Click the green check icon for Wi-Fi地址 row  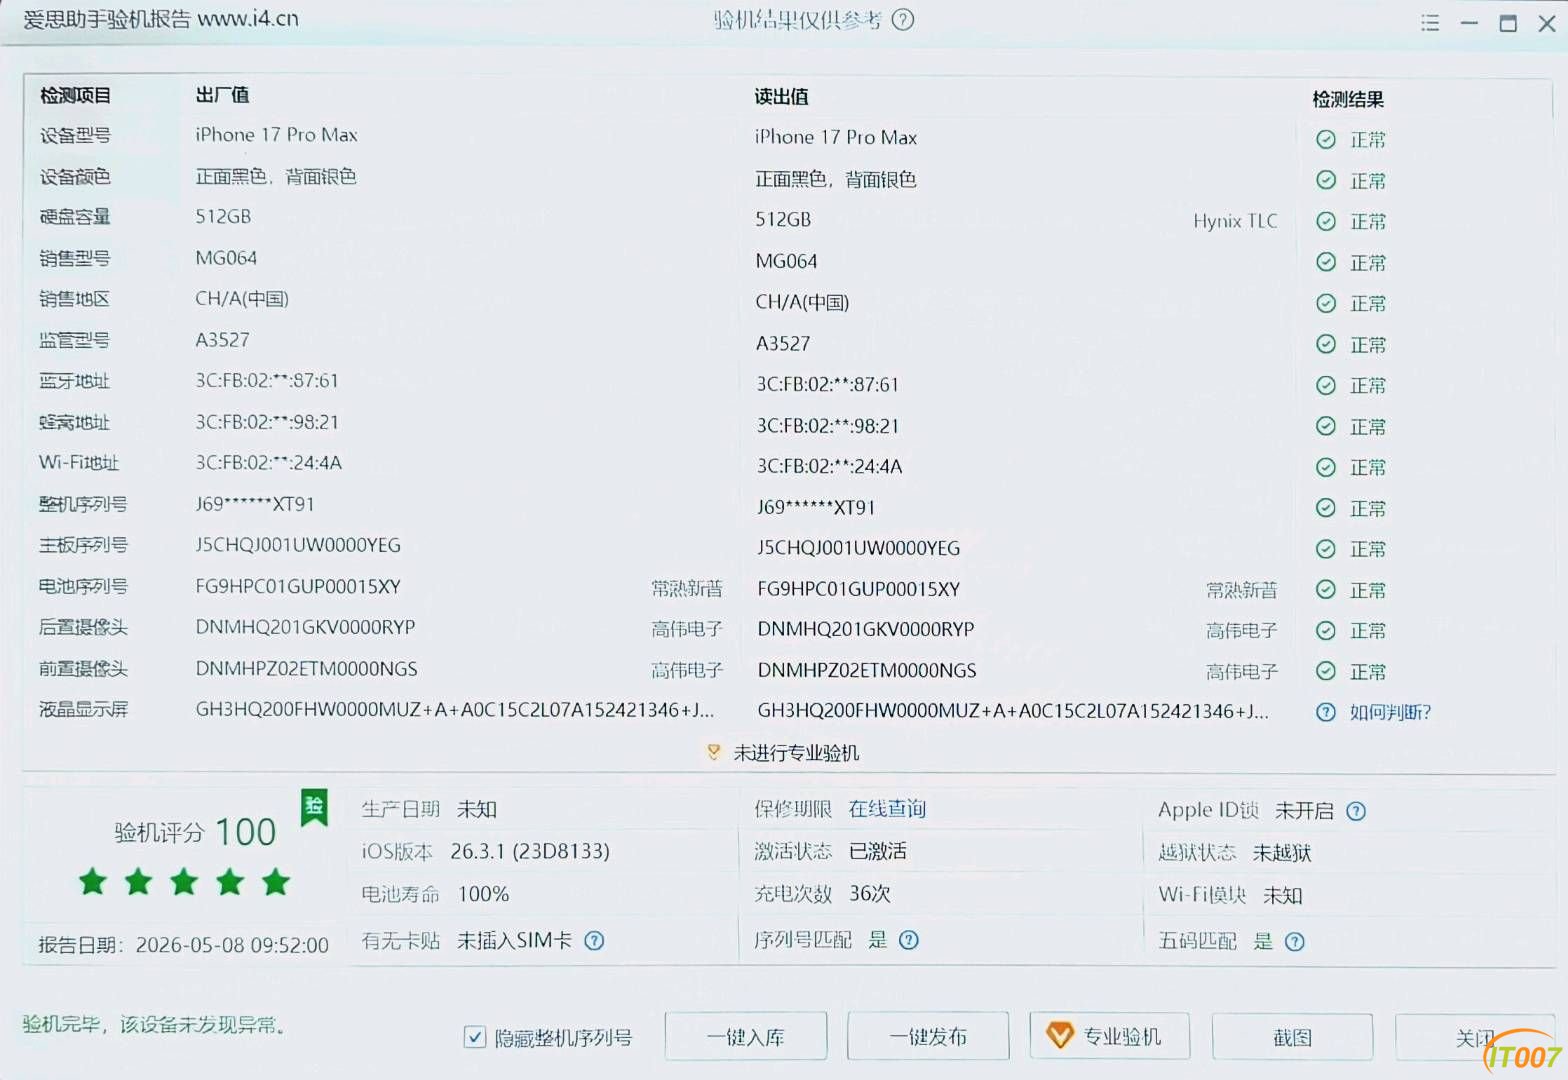(1326, 467)
